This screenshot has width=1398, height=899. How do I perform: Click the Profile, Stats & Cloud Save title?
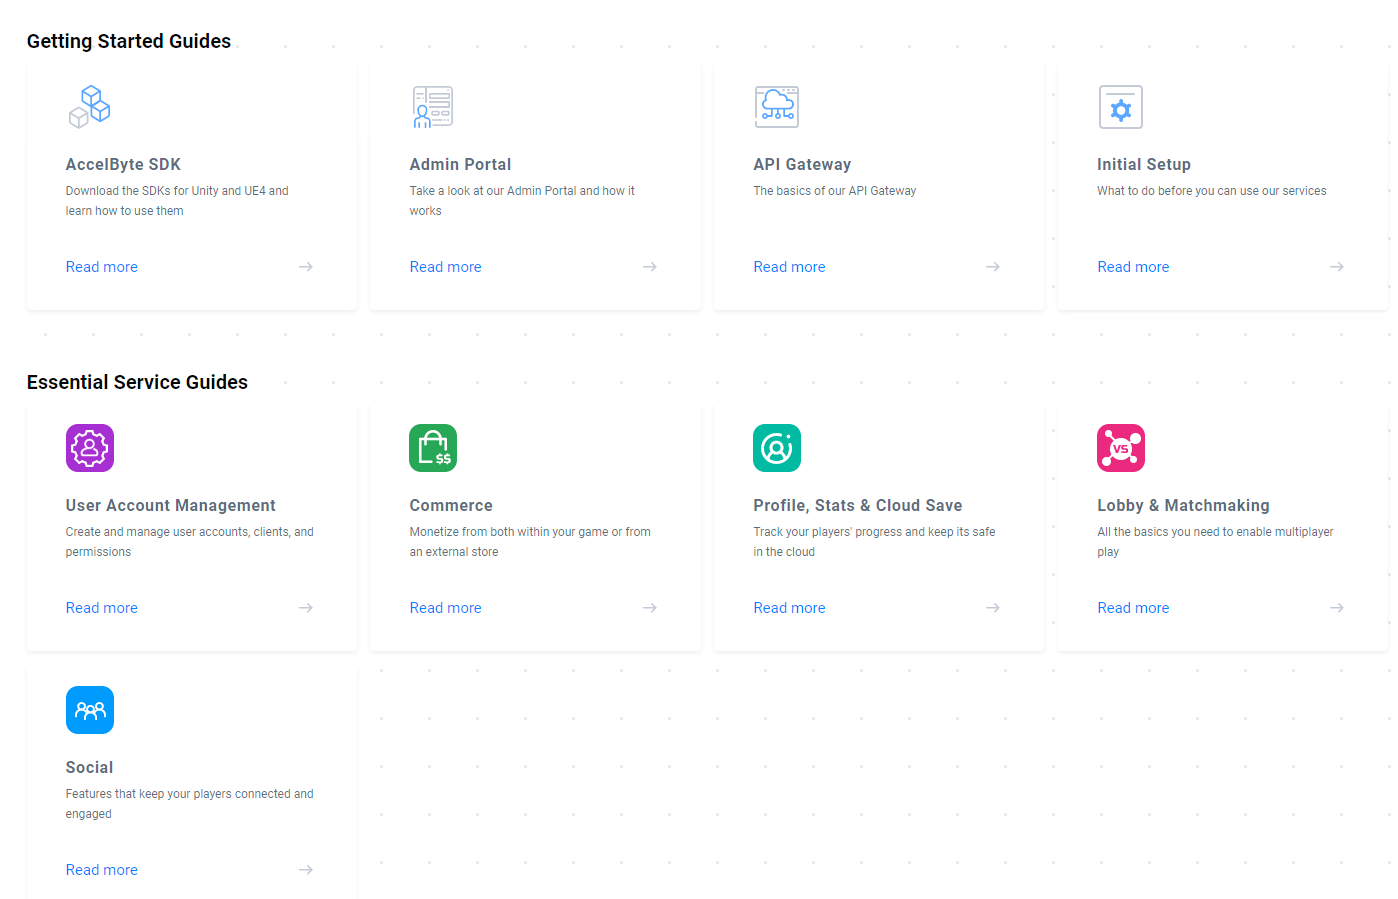click(858, 506)
